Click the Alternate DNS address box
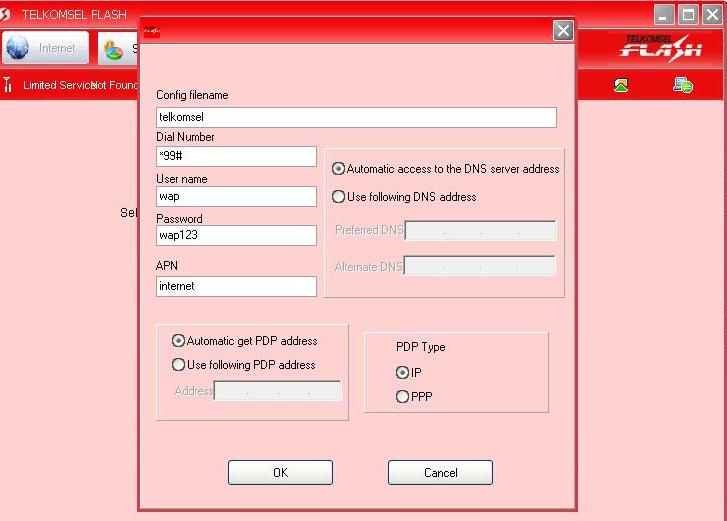The image size is (727, 521). click(479, 266)
